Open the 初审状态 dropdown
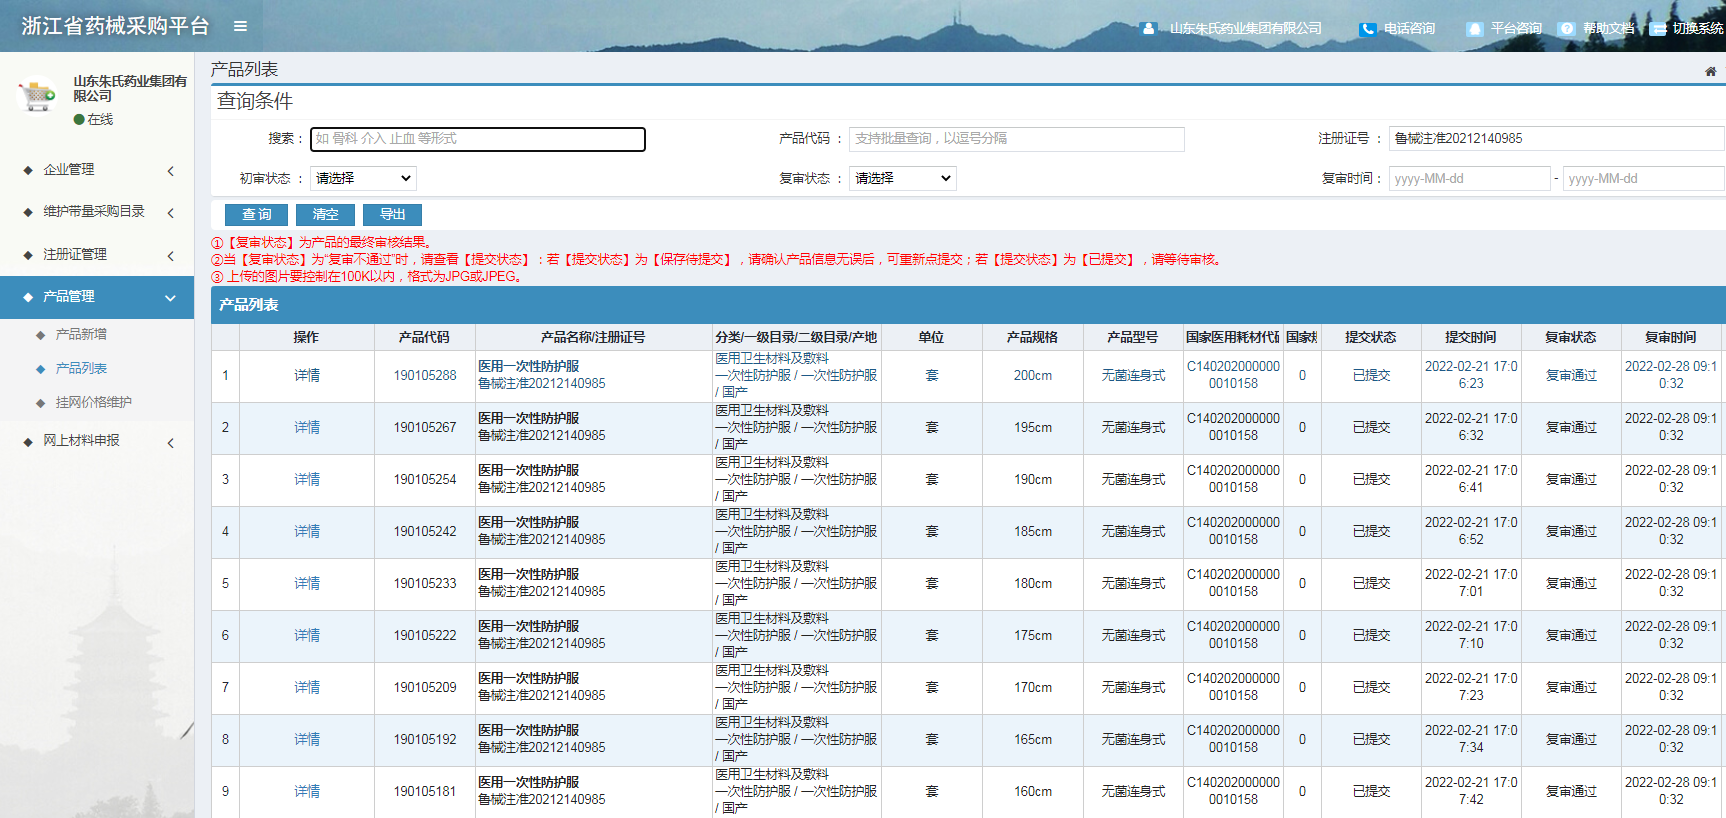The width and height of the screenshot is (1726, 818). point(363,178)
